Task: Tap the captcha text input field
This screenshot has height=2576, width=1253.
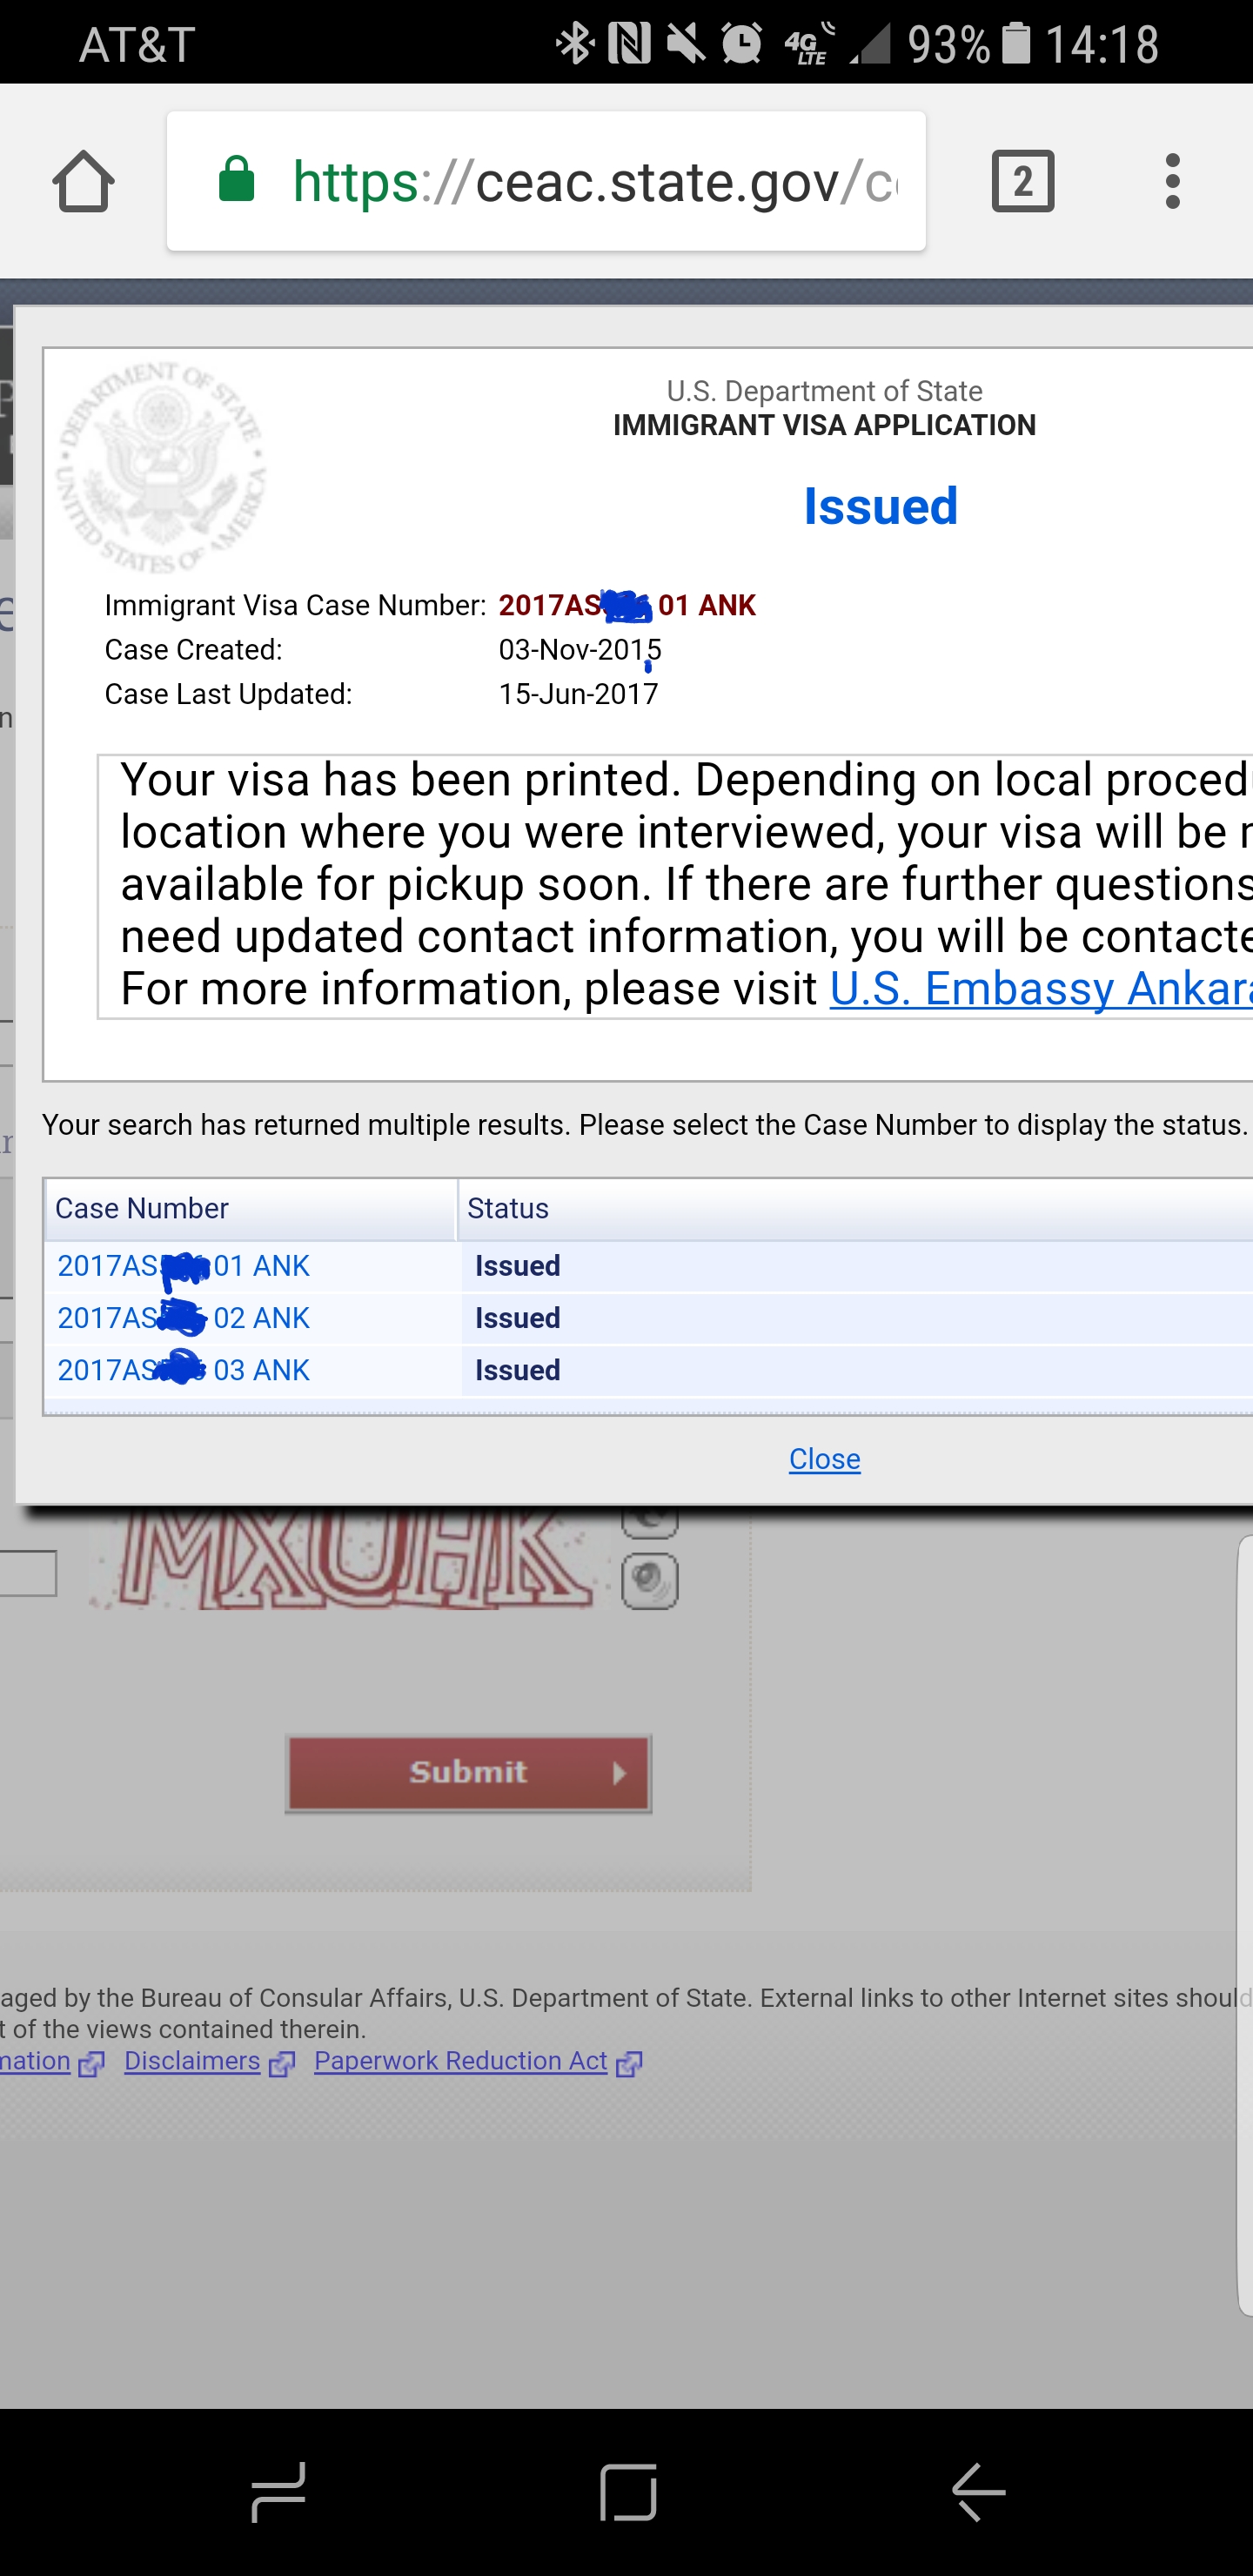Action: point(28,1573)
